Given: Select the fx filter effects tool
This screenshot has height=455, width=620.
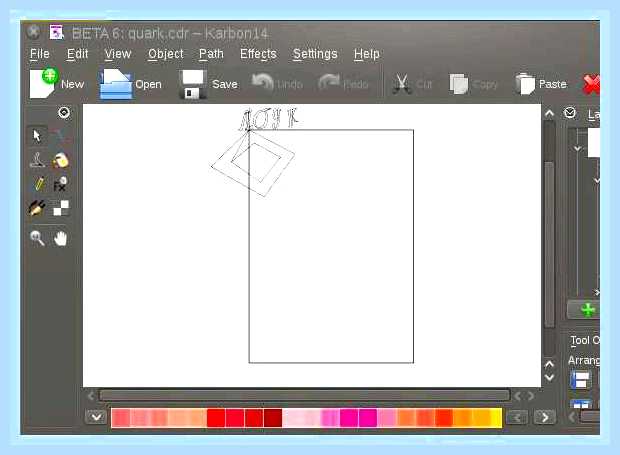Looking at the screenshot, I should pyautogui.click(x=60, y=184).
